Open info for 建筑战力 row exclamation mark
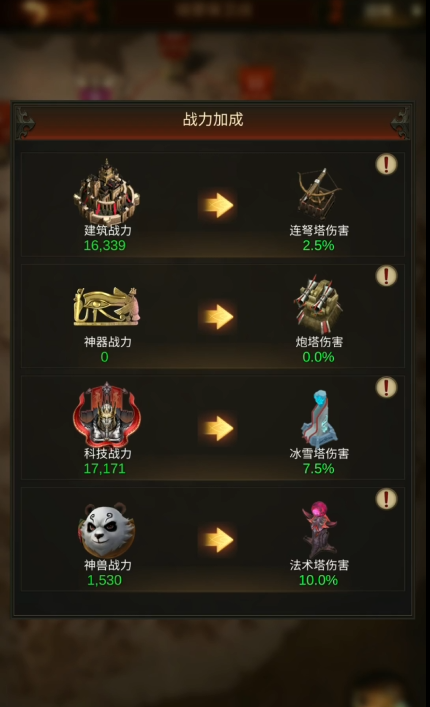 click(x=386, y=164)
